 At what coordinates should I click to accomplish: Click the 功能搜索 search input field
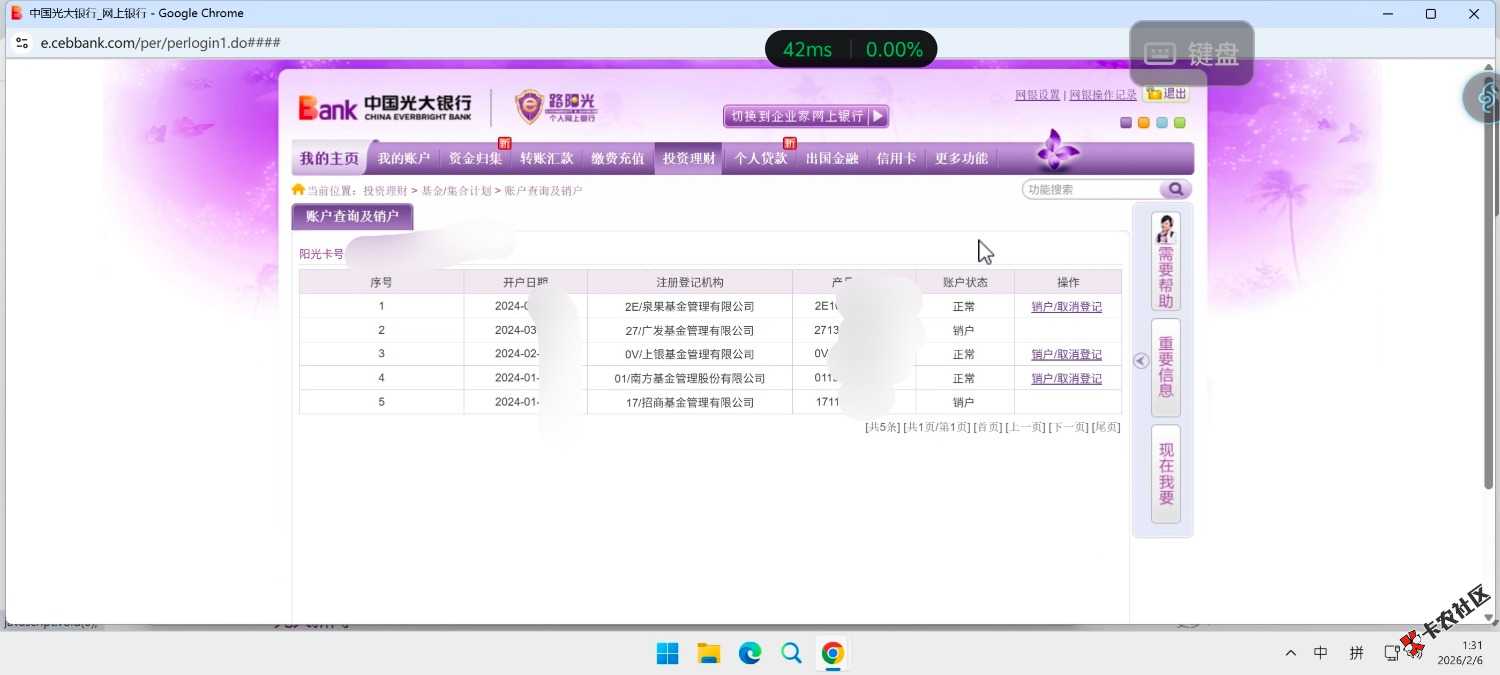point(1091,190)
